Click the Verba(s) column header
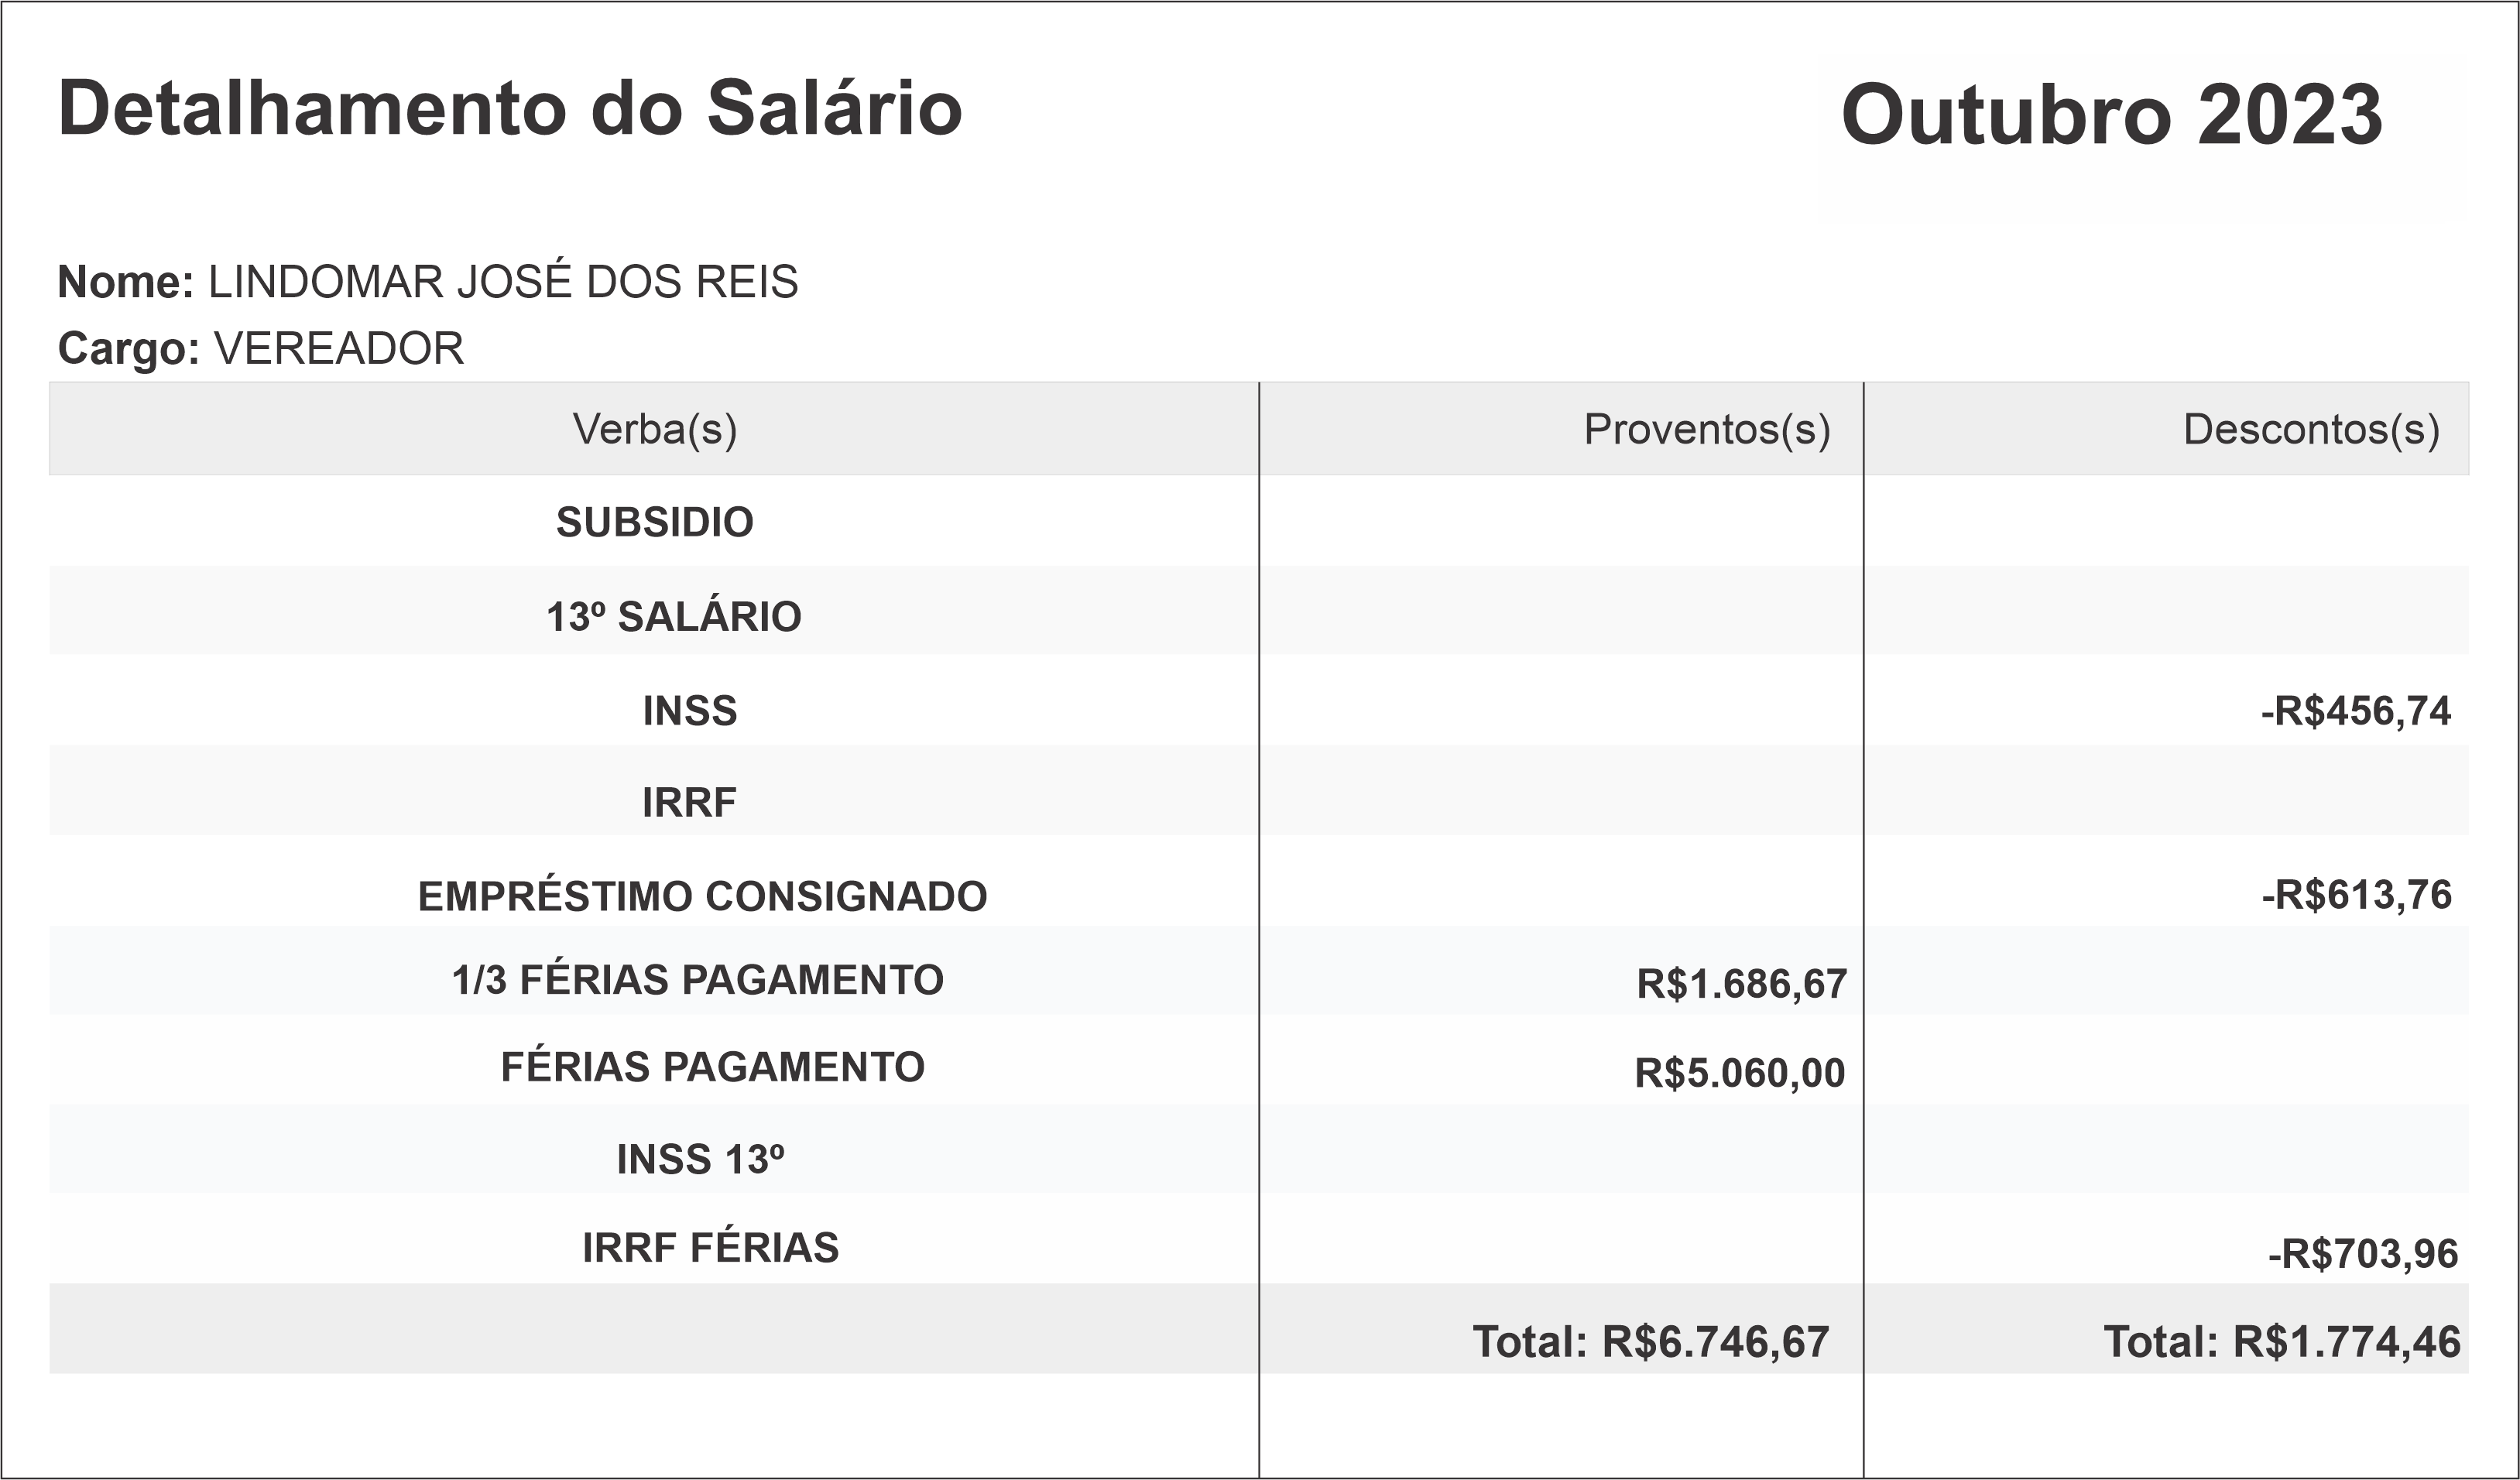Viewport: 2520px width, 1480px height. (654, 429)
